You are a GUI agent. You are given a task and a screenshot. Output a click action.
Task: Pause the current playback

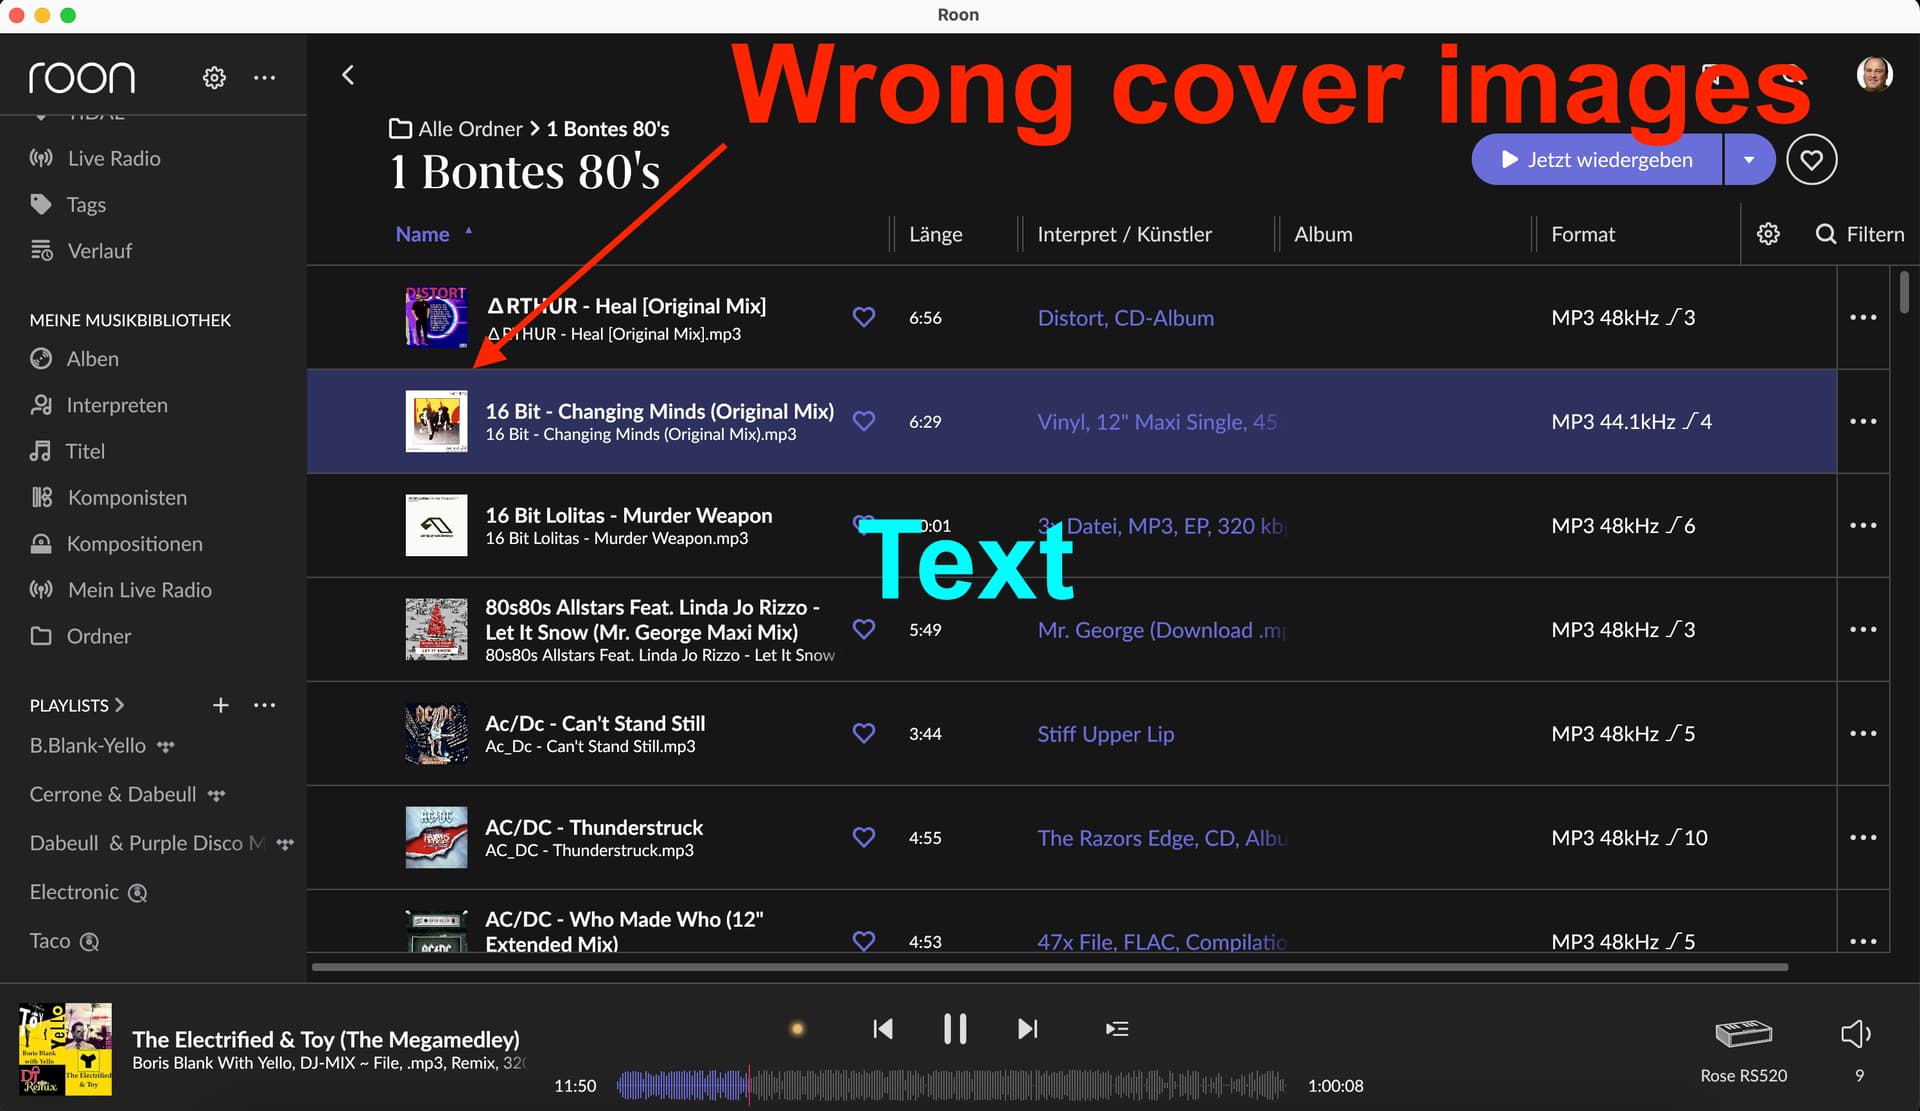coord(955,1029)
